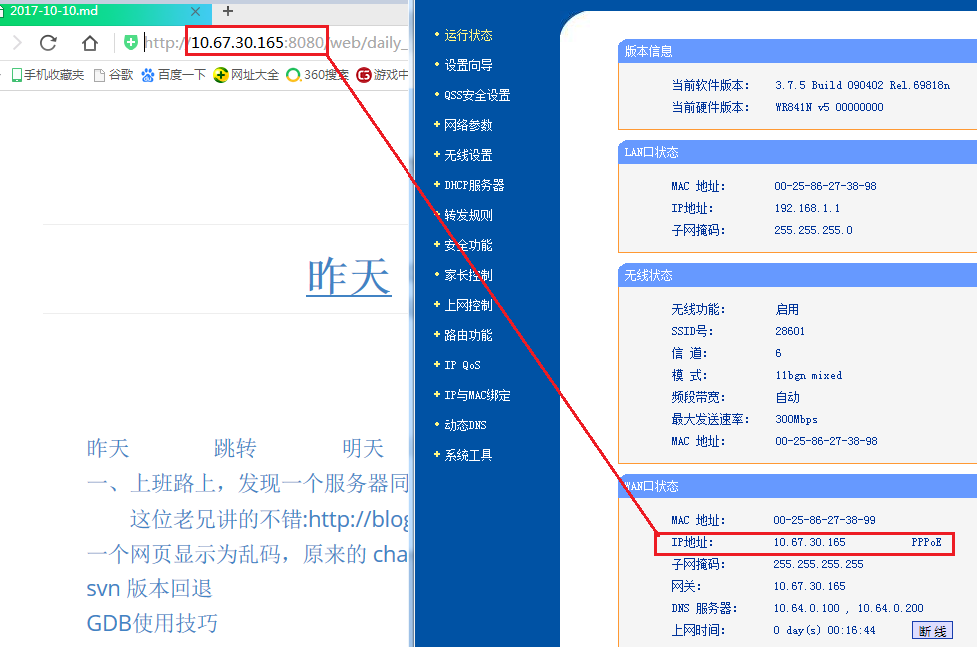
Task: Open 运行状态 in router menu
Action: tap(468, 35)
